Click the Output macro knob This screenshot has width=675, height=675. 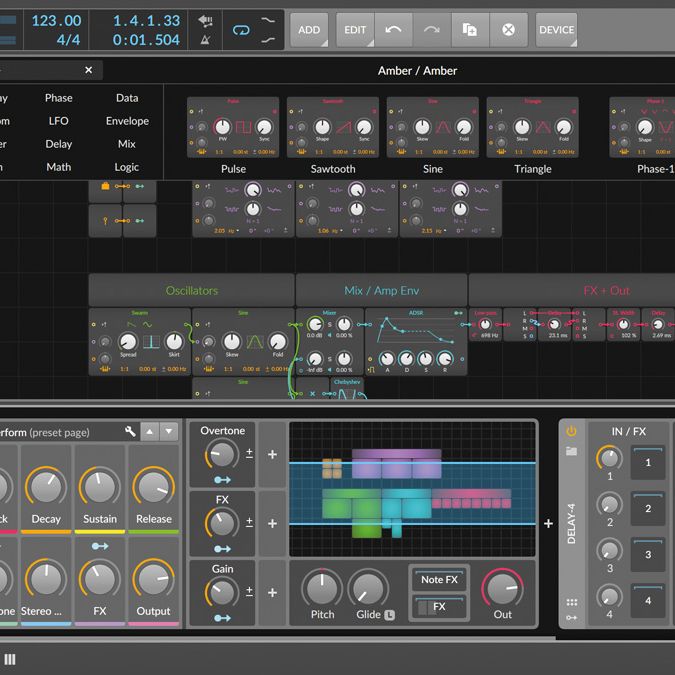[154, 579]
